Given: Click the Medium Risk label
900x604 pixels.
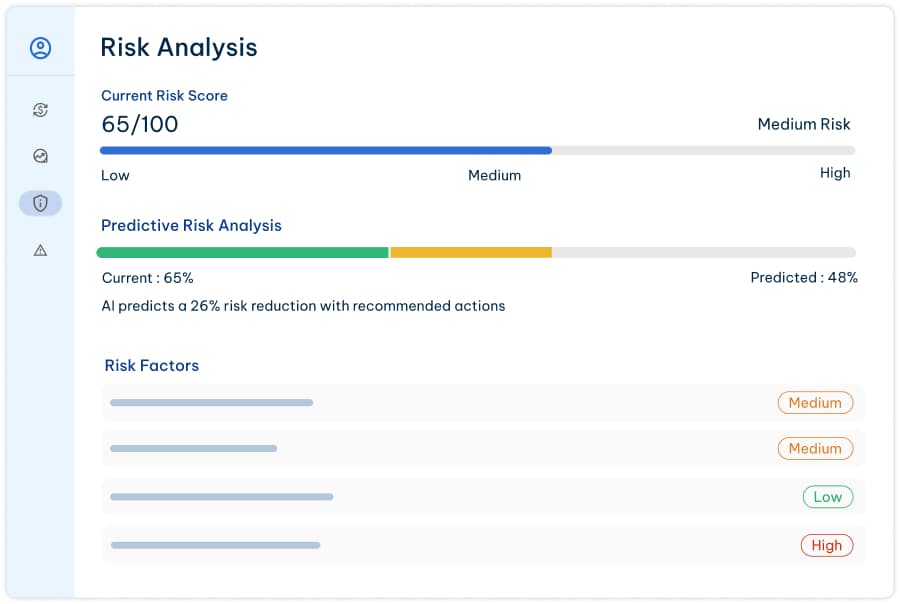Looking at the screenshot, I should point(804,124).
